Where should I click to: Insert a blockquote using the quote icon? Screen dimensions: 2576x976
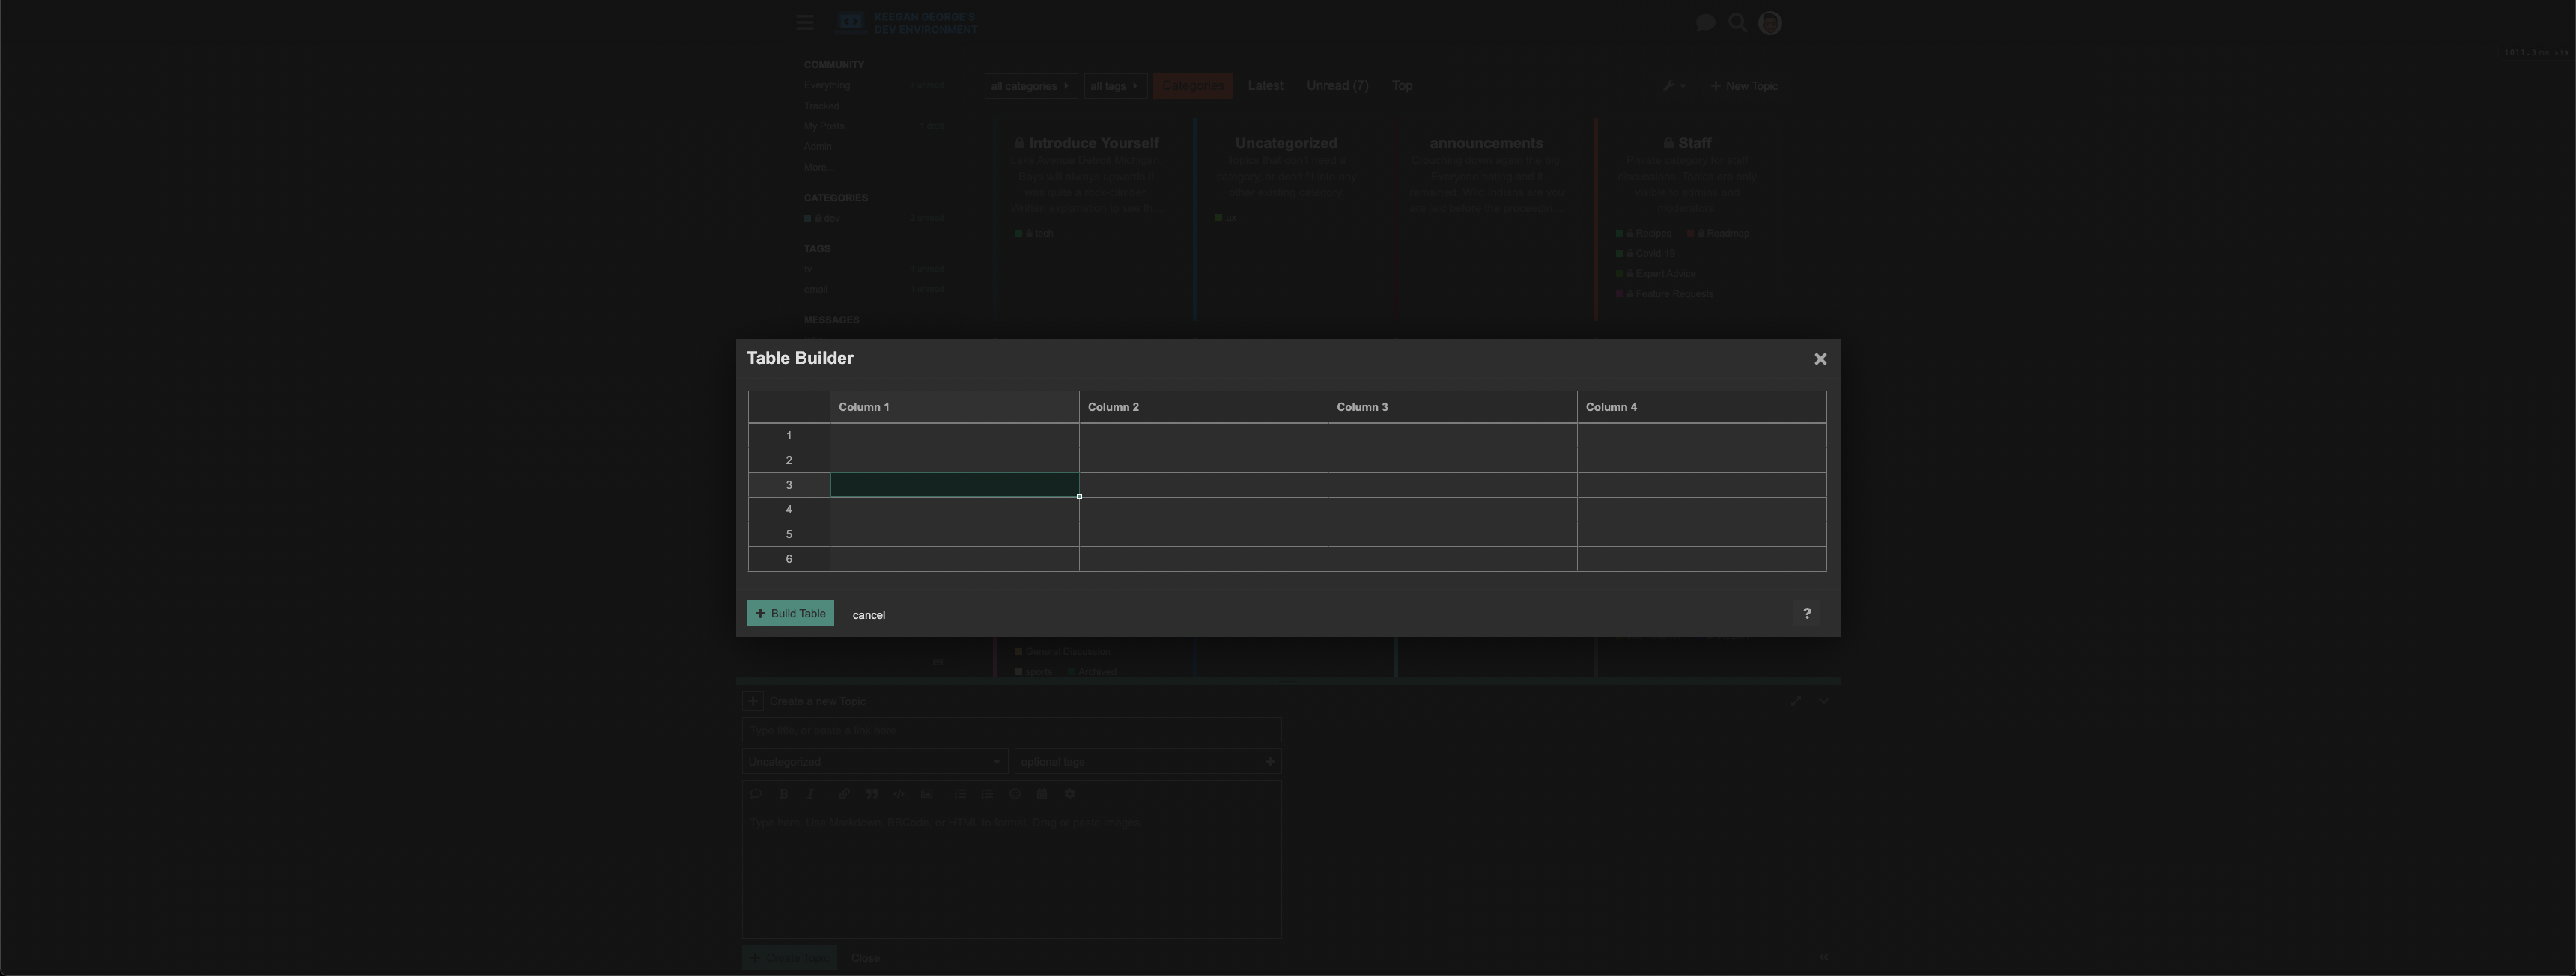tap(872, 793)
